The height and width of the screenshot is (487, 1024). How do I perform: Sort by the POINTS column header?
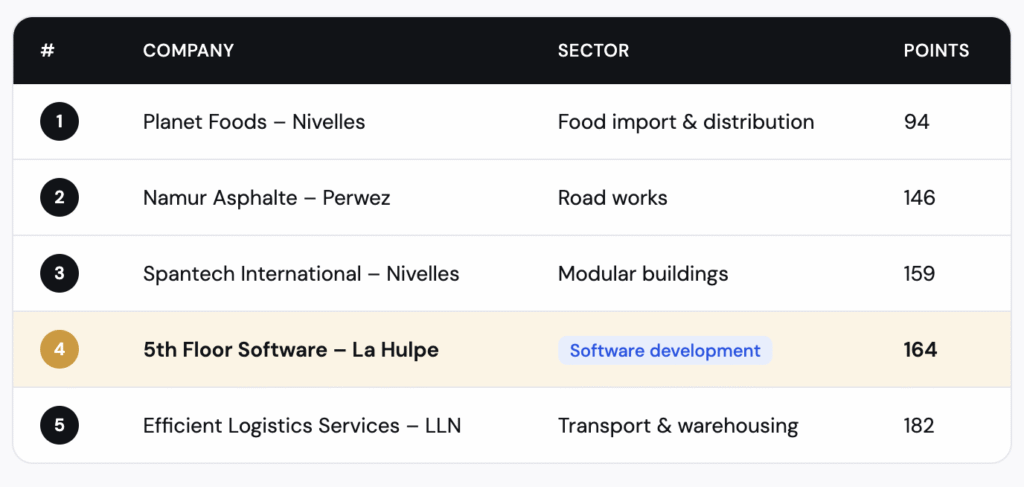(x=936, y=51)
